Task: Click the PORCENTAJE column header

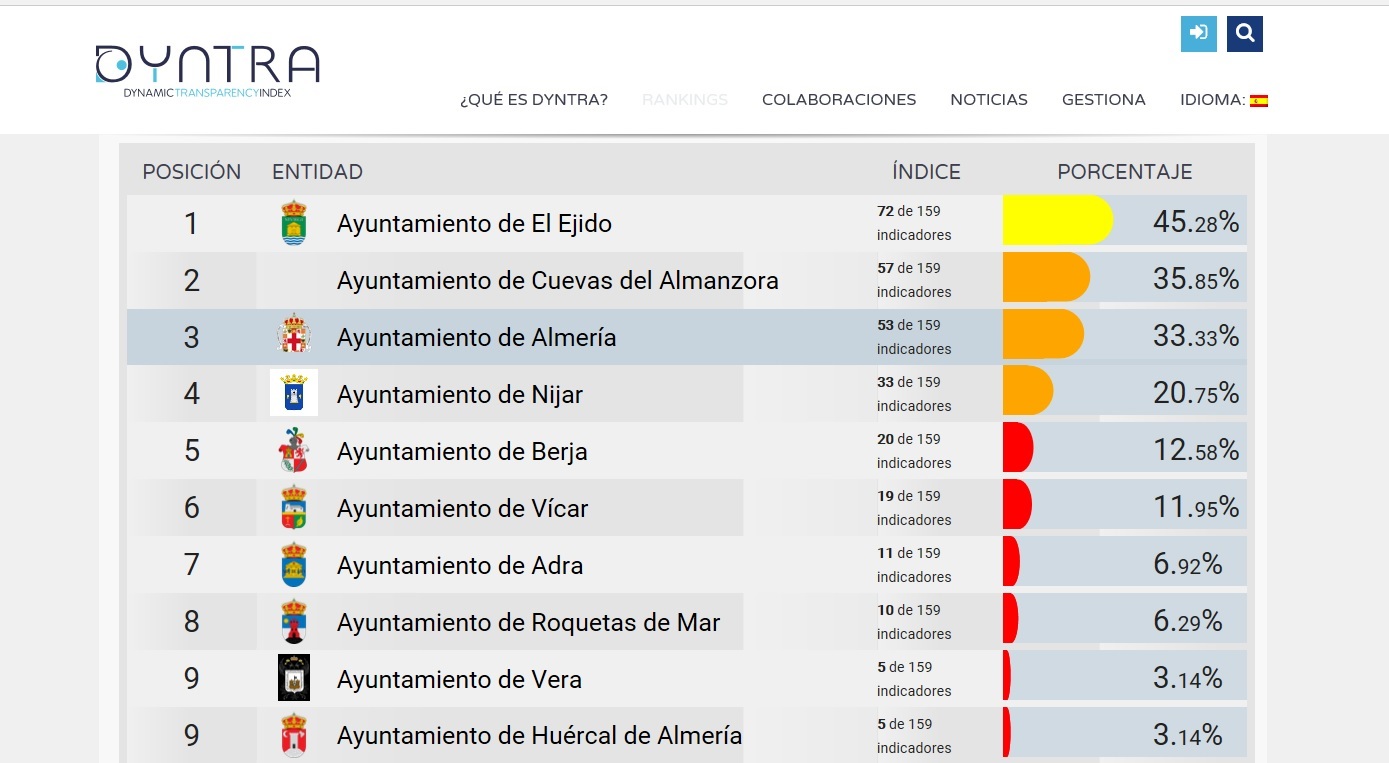Action: point(1125,172)
